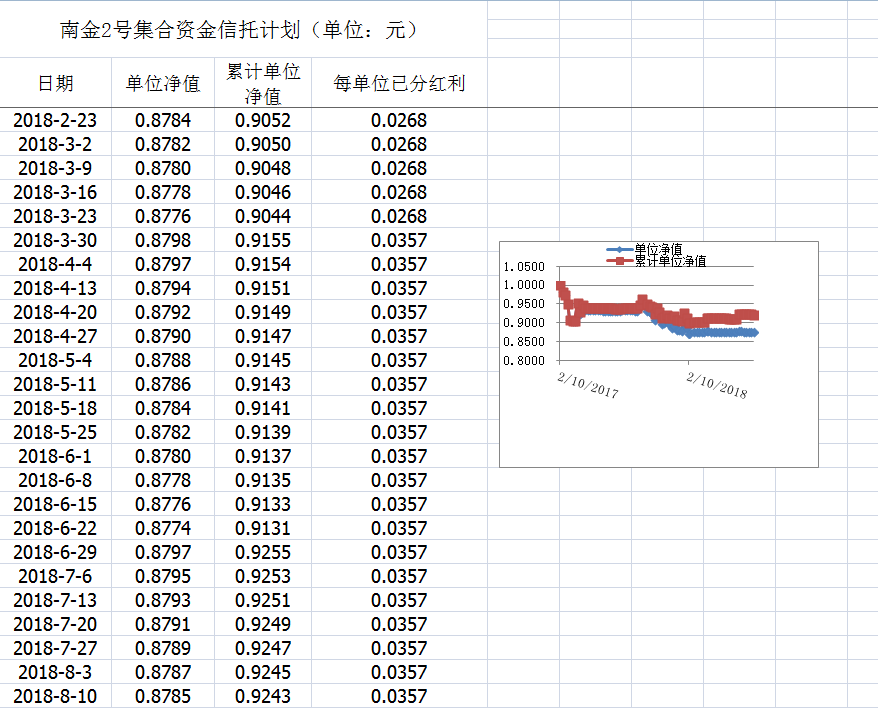Click dividend 0.0357 in the 2018-8-10 row
Viewport: 878px width, 708px height.
pyautogui.click(x=399, y=696)
